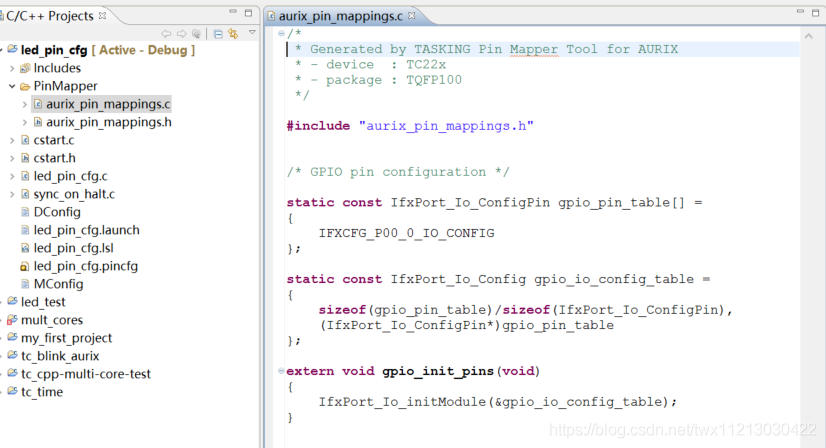This screenshot has height=448, width=826.
Task: Click the gpio_io_config_table declaration
Action: (x=614, y=279)
